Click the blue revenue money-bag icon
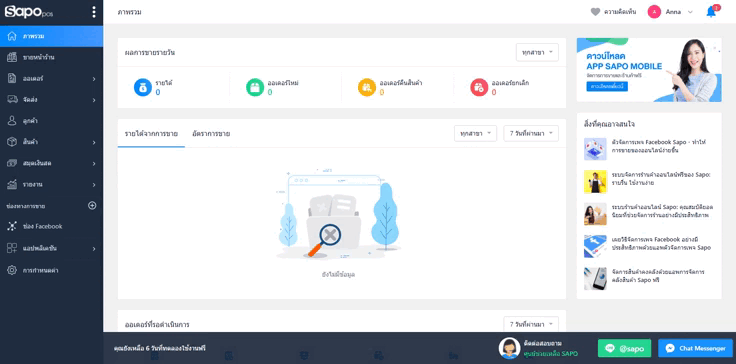 tap(143, 87)
